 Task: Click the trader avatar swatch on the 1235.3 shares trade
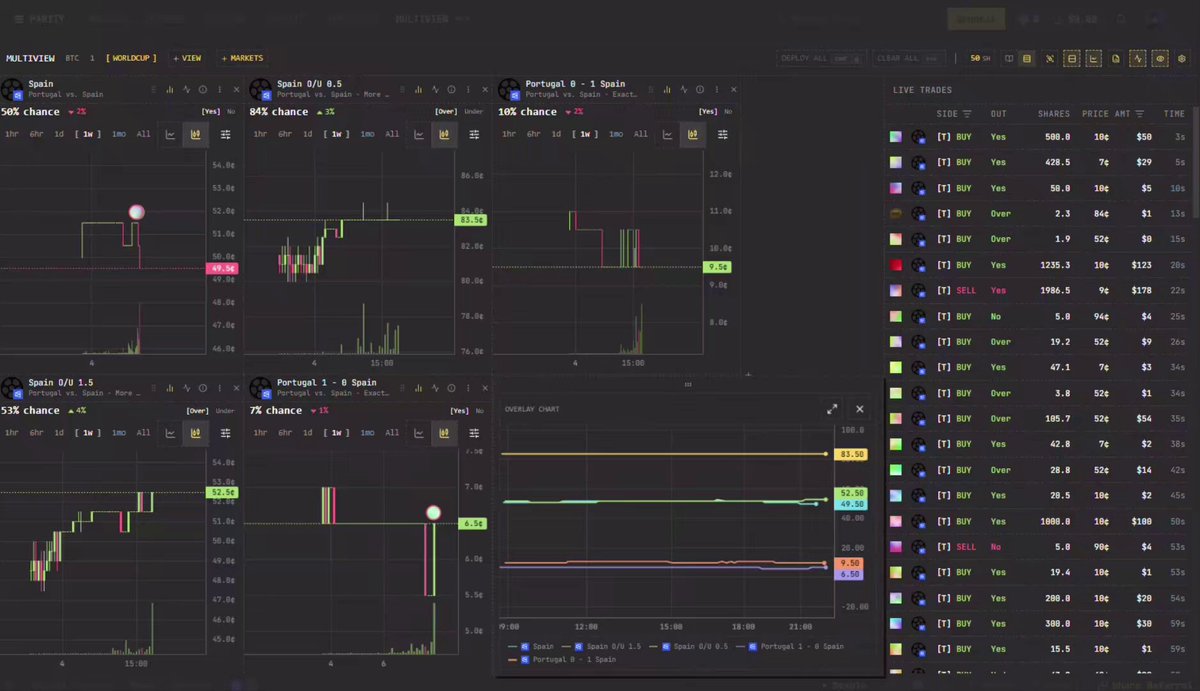(896, 265)
